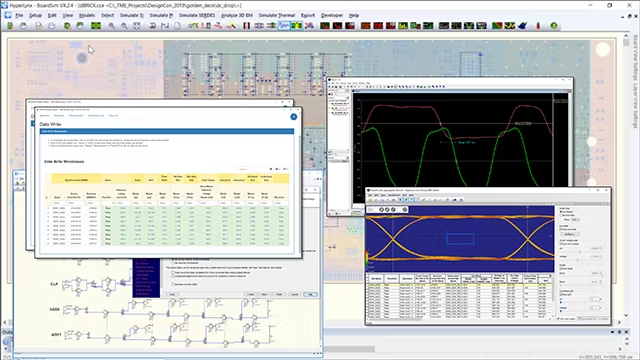Click the zoom in magnifier toolbar icon

pyautogui.click(x=111, y=26)
